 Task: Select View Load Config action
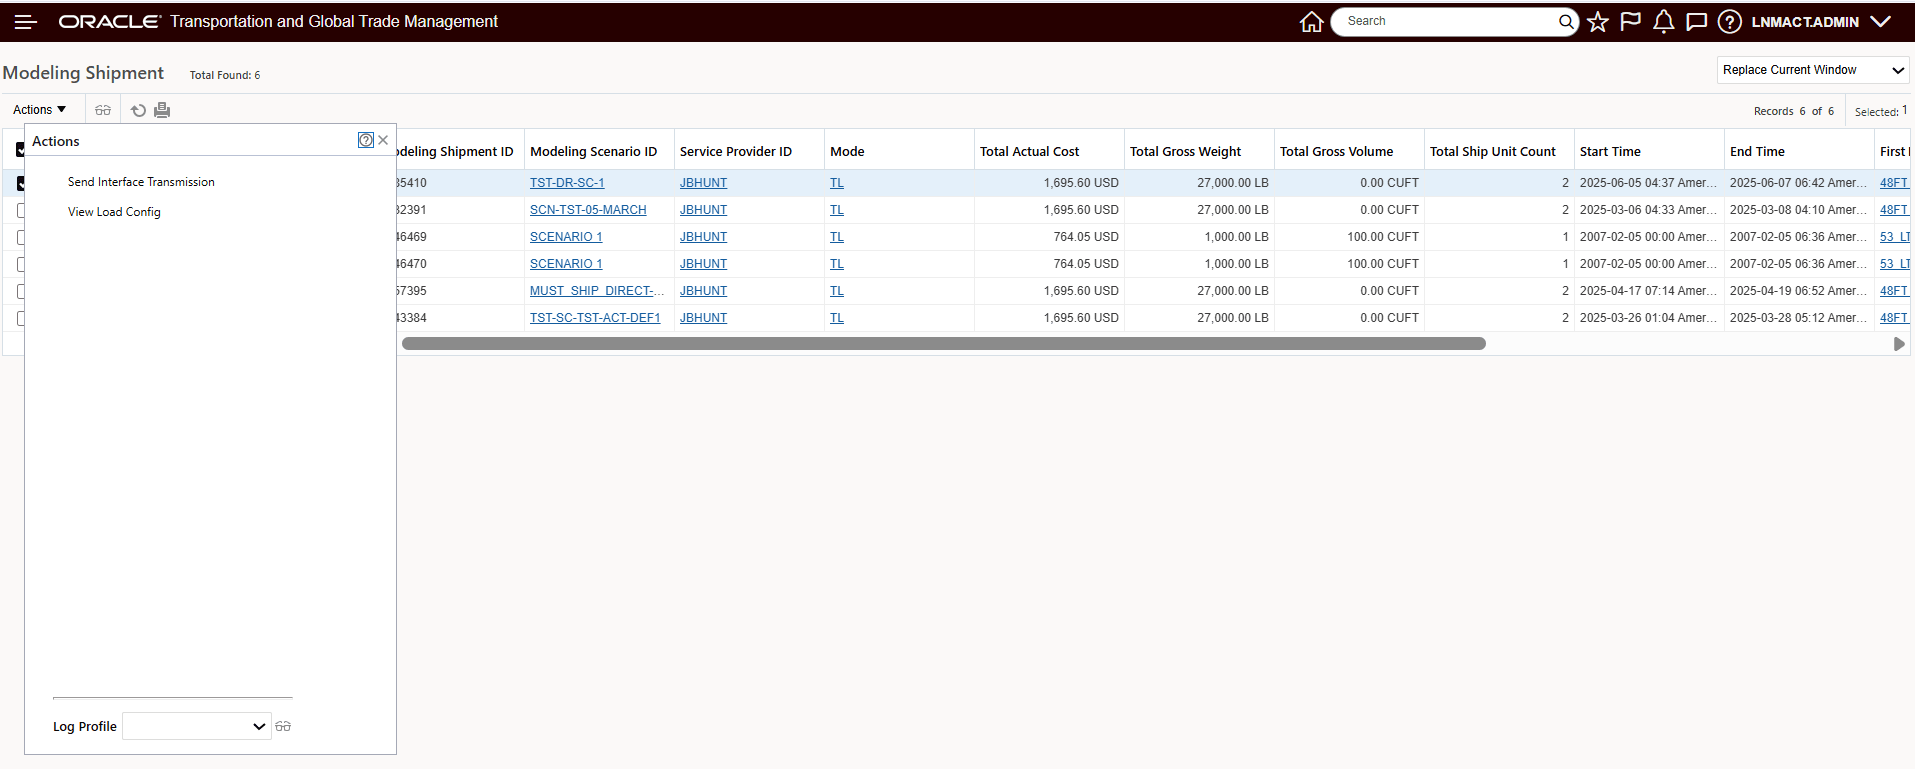click(114, 212)
